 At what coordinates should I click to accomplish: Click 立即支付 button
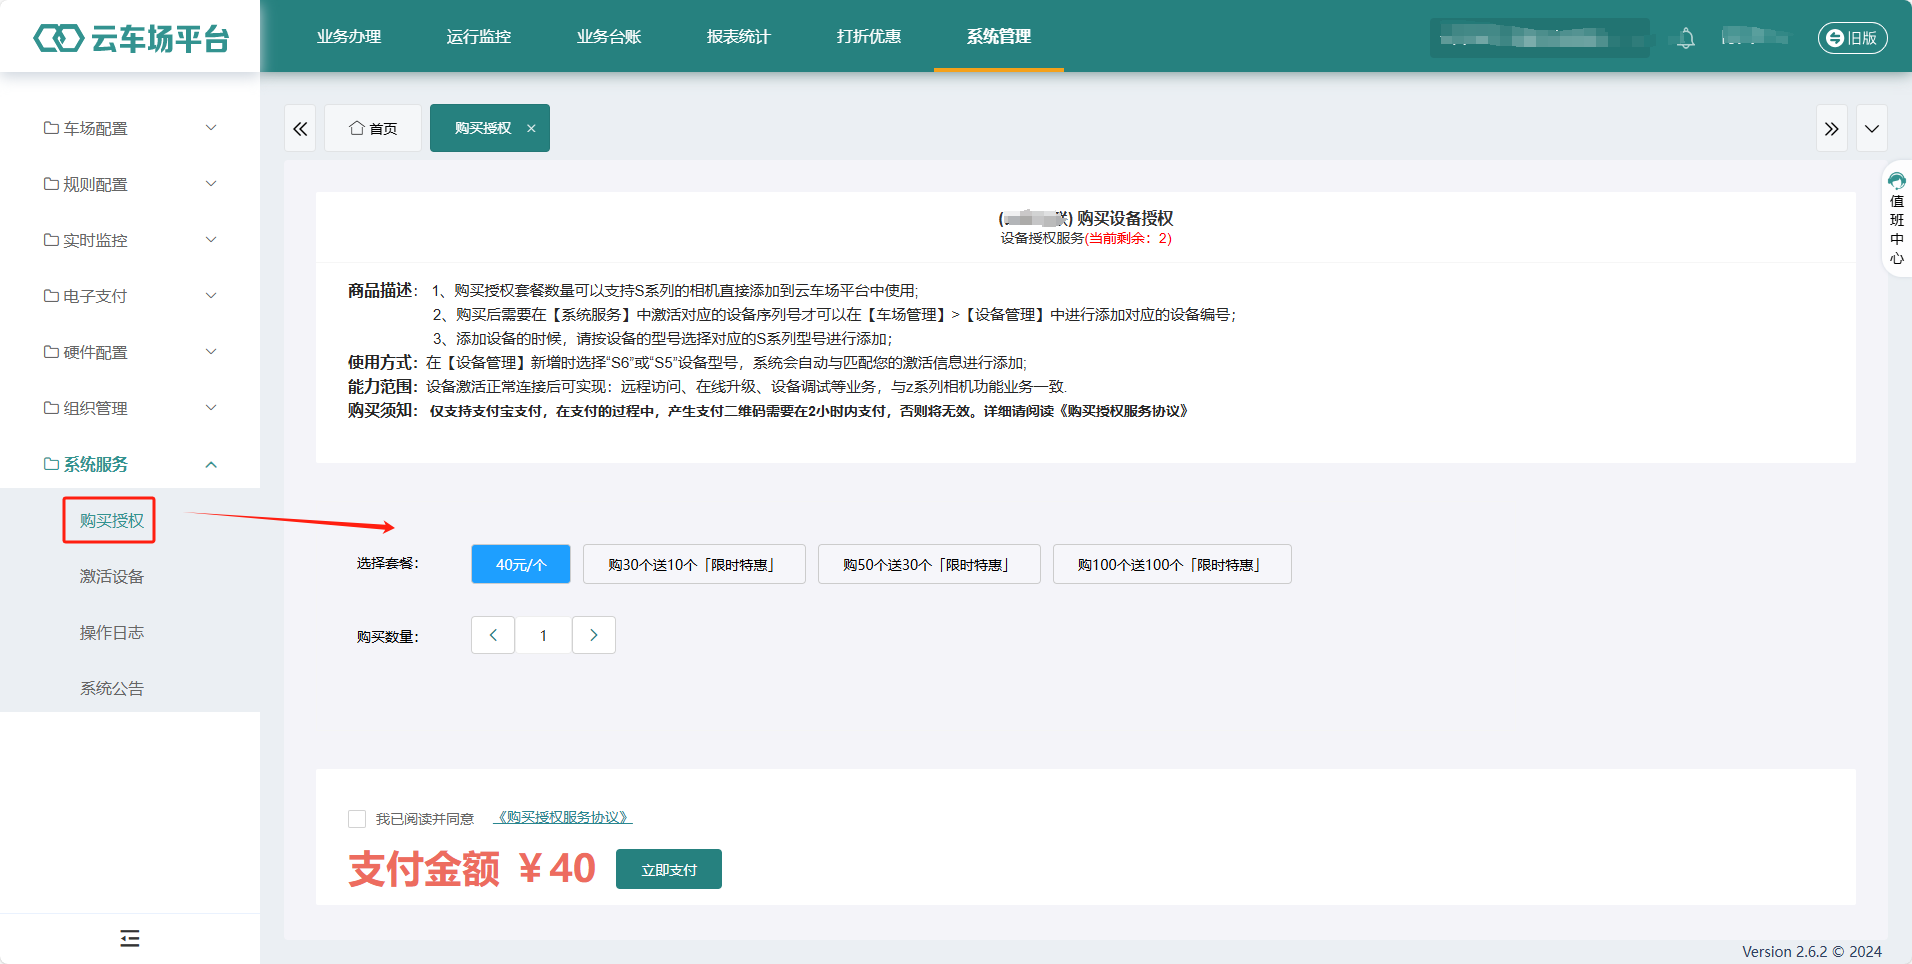(x=669, y=869)
